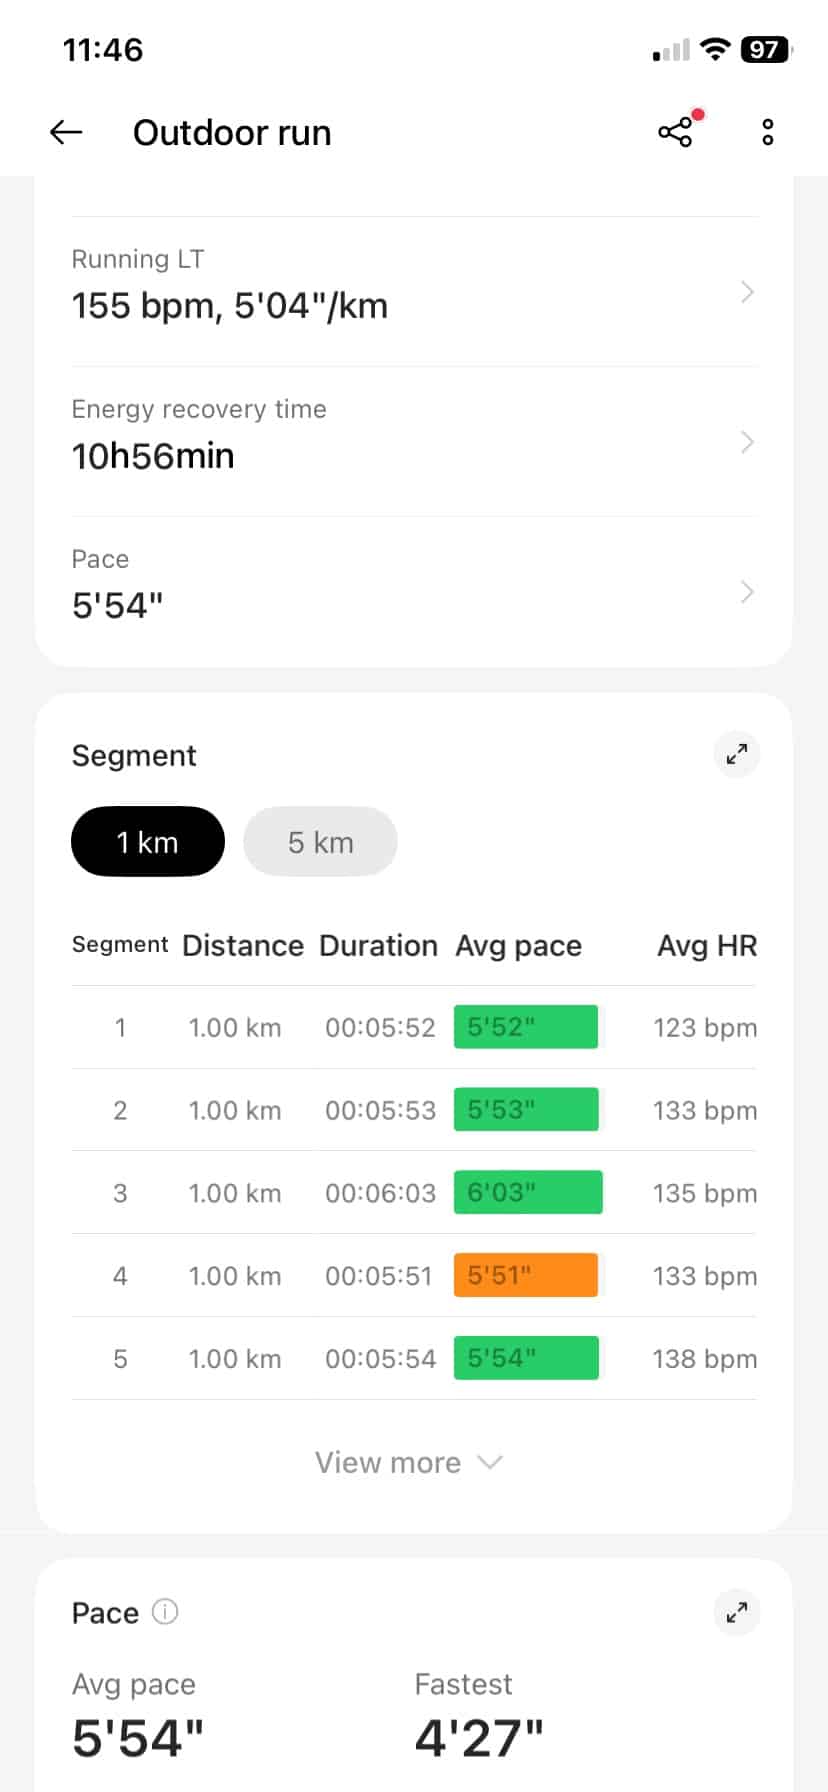Image resolution: width=828 pixels, height=1792 pixels.
Task: Tap the back arrow icon
Action: coord(66,132)
